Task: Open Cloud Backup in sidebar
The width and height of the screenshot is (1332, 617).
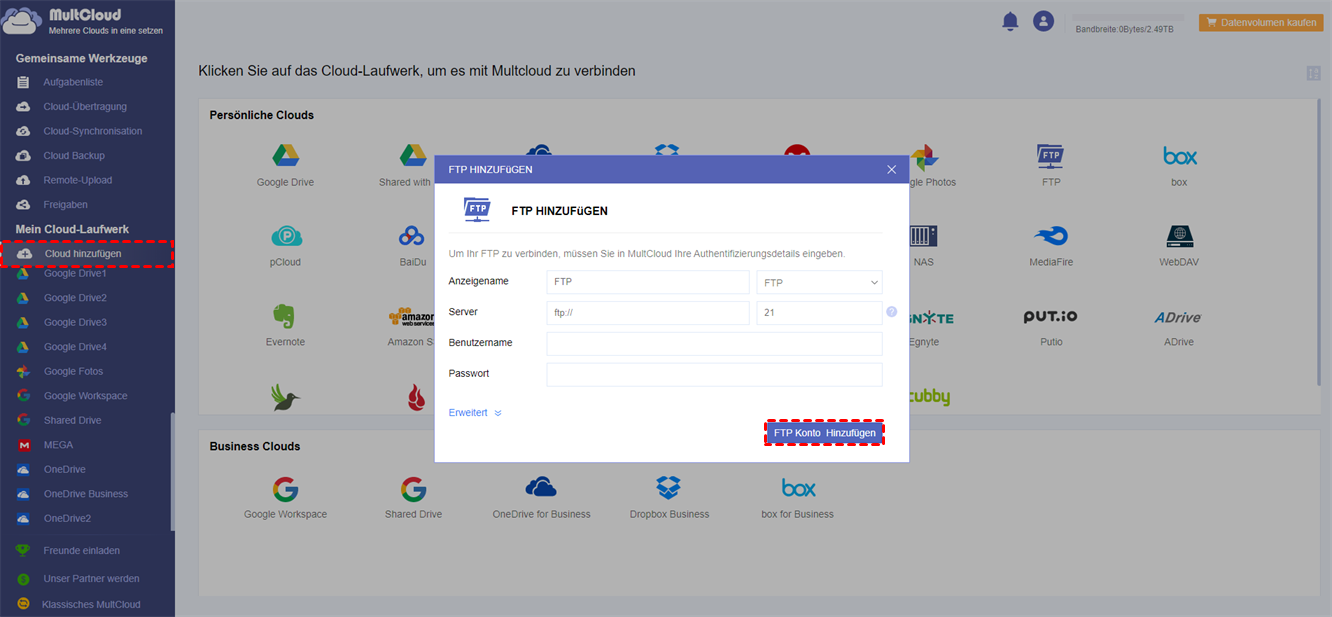Action: click(x=73, y=156)
